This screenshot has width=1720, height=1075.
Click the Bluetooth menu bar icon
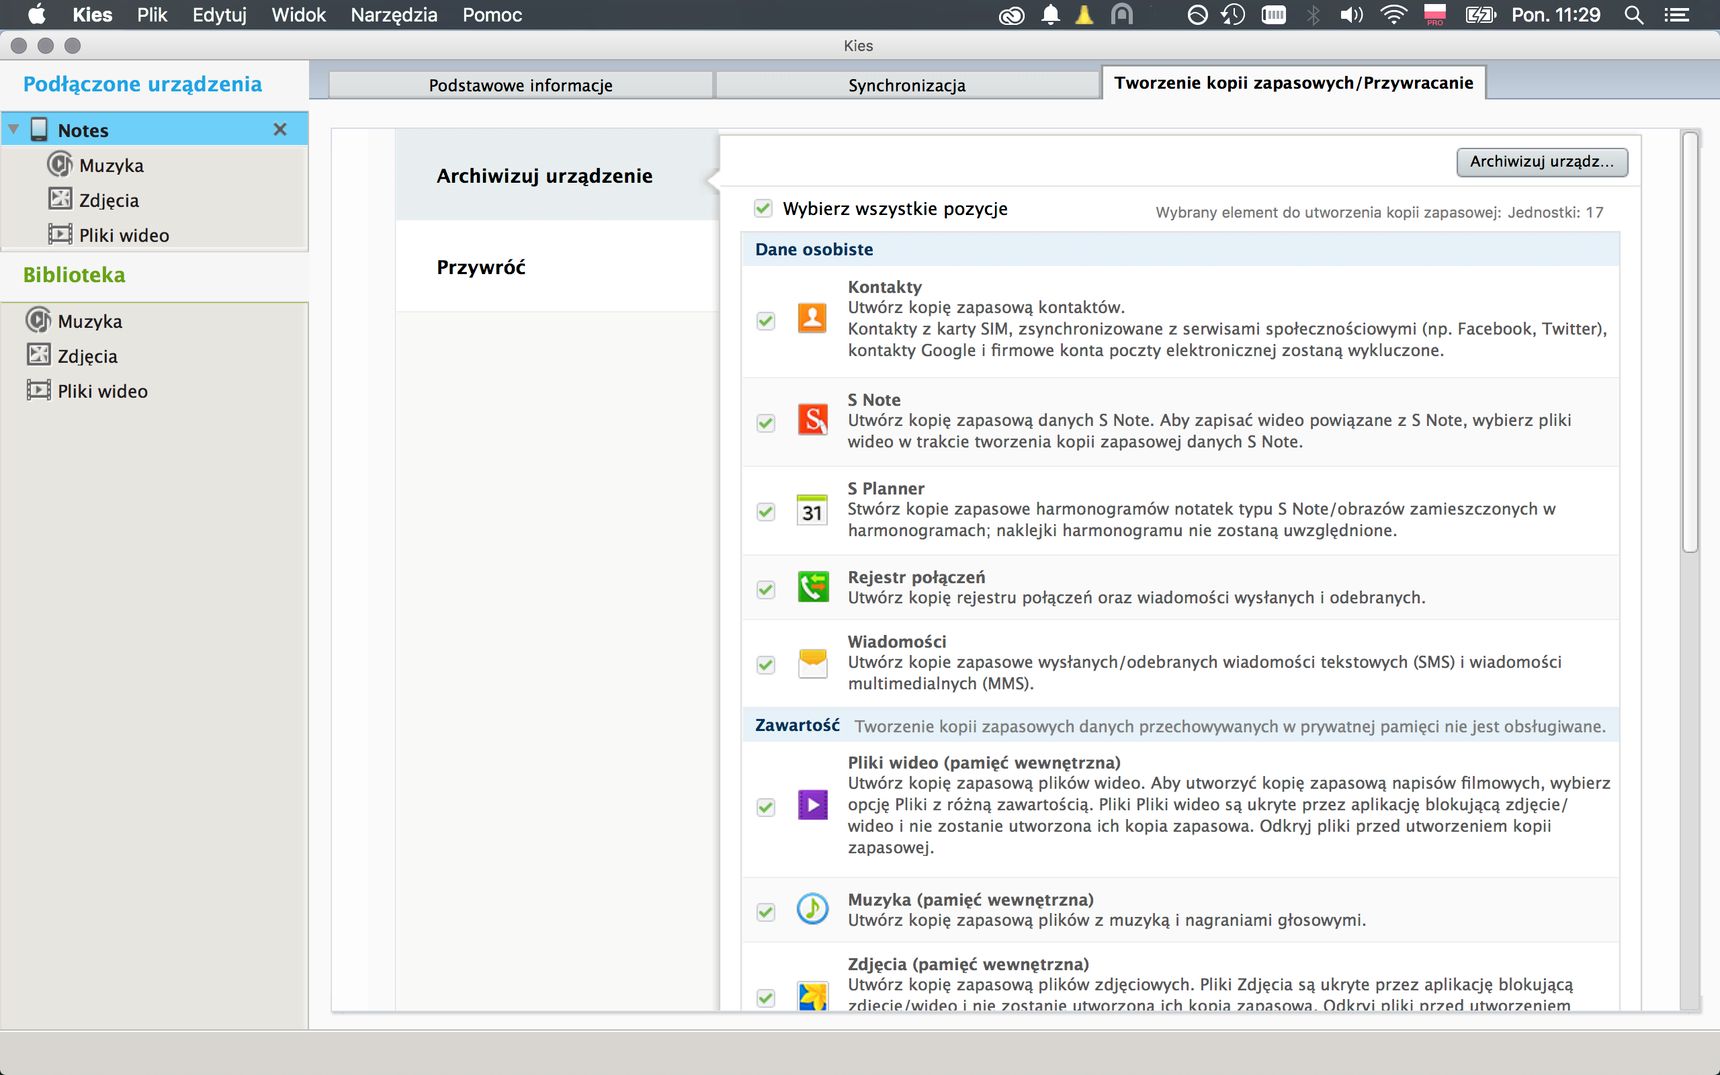pyautogui.click(x=1314, y=15)
